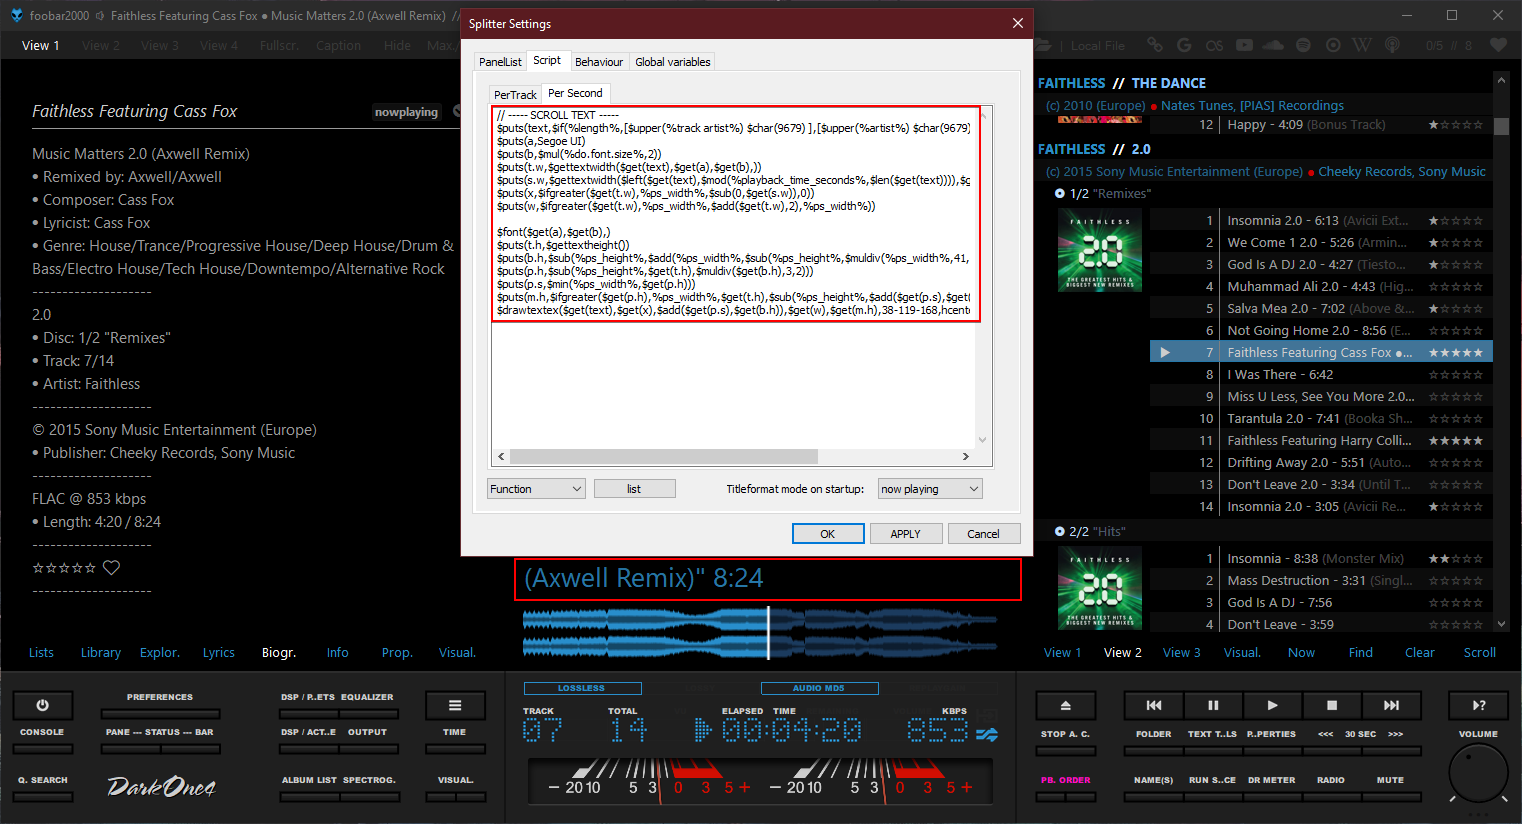
Task: Open the Lyrics tab in the left panel
Action: [219, 653]
